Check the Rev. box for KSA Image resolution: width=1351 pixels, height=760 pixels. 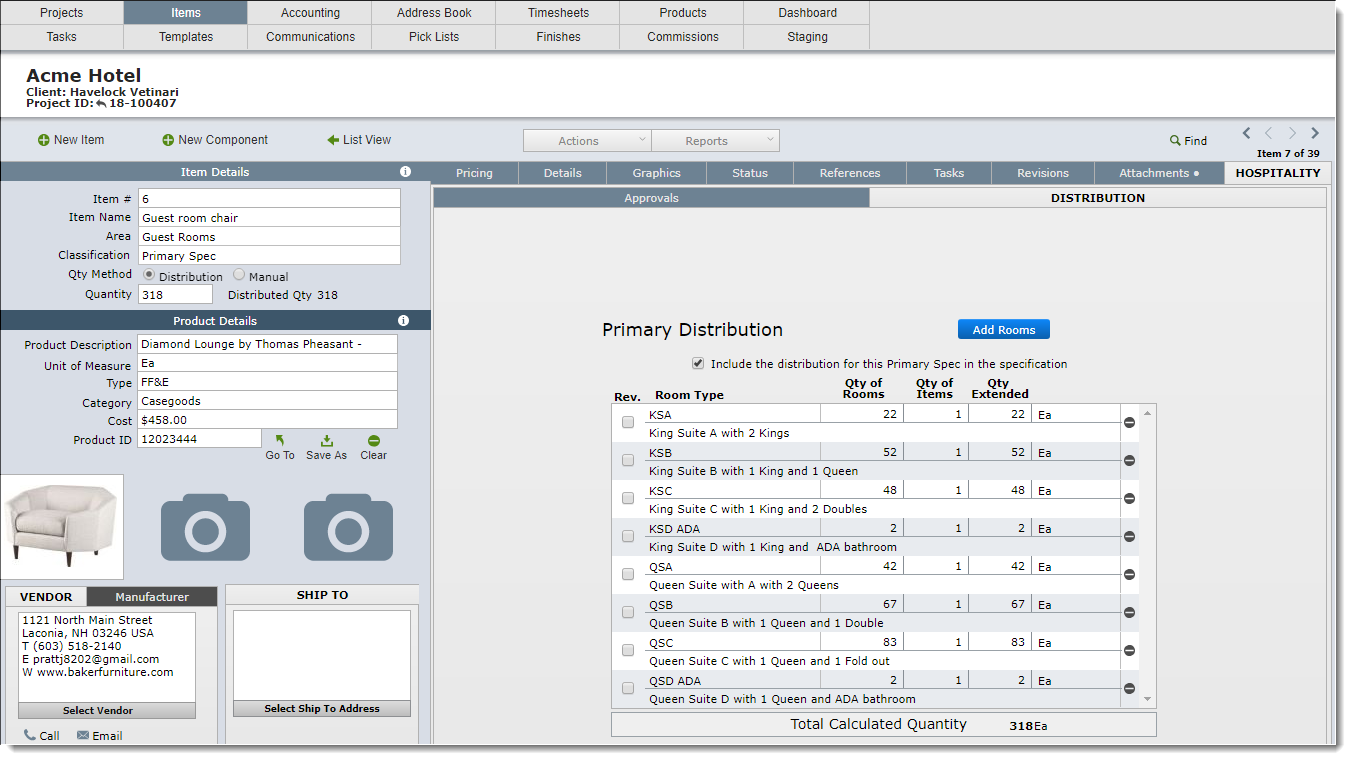click(628, 422)
